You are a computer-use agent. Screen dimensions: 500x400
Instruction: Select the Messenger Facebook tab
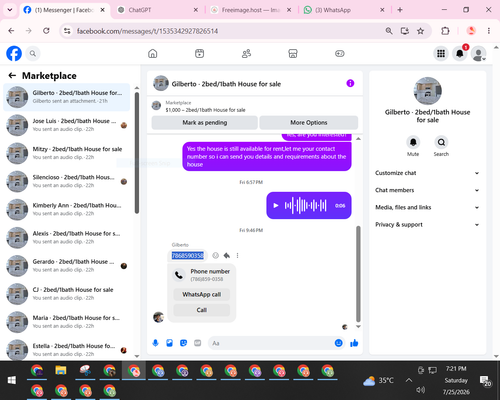(x=65, y=10)
